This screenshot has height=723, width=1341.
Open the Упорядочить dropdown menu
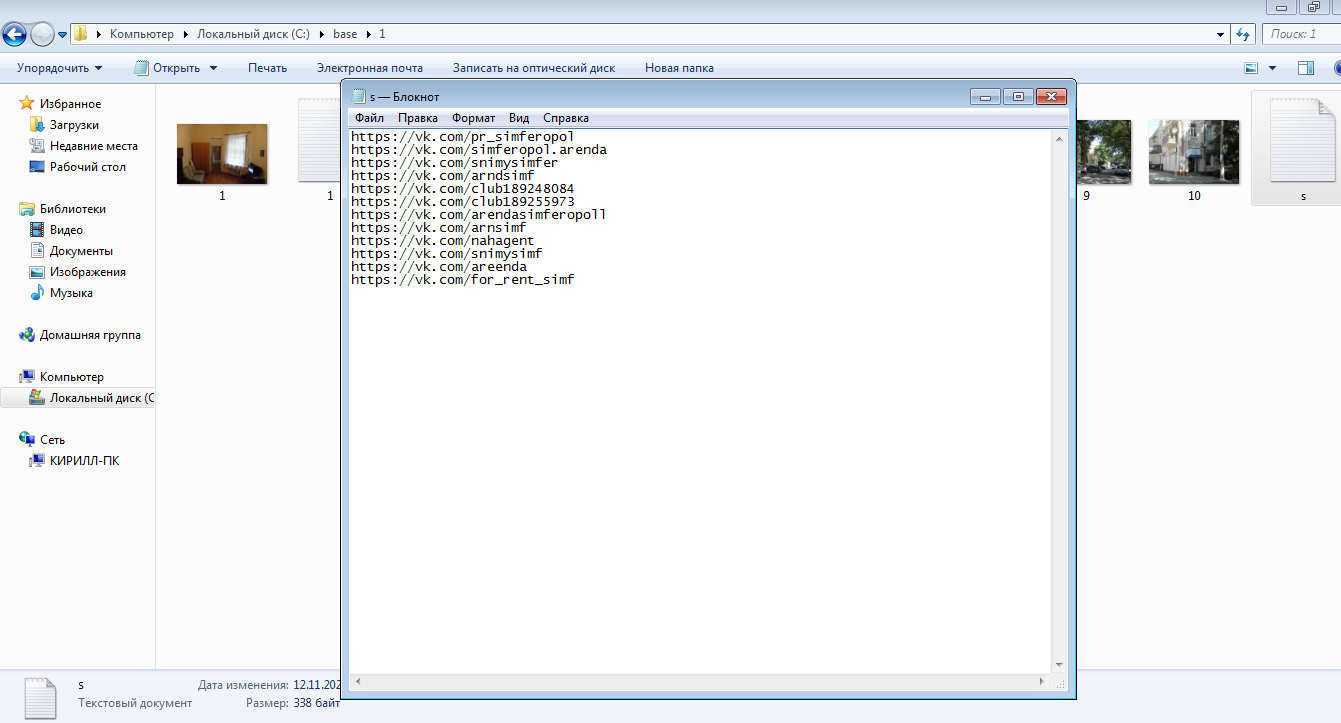coord(59,68)
